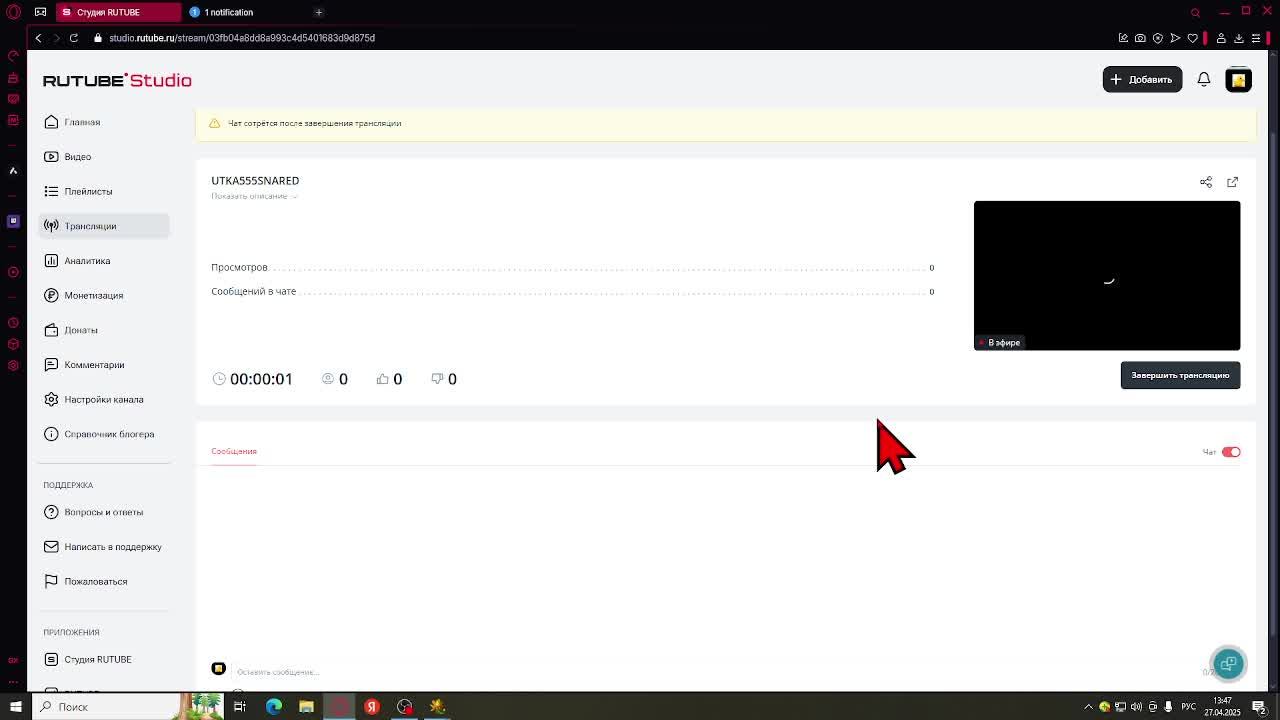Select the Студия RUTUBE browser tab
The height and width of the screenshot is (720, 1280).
(x=116, y=12)
